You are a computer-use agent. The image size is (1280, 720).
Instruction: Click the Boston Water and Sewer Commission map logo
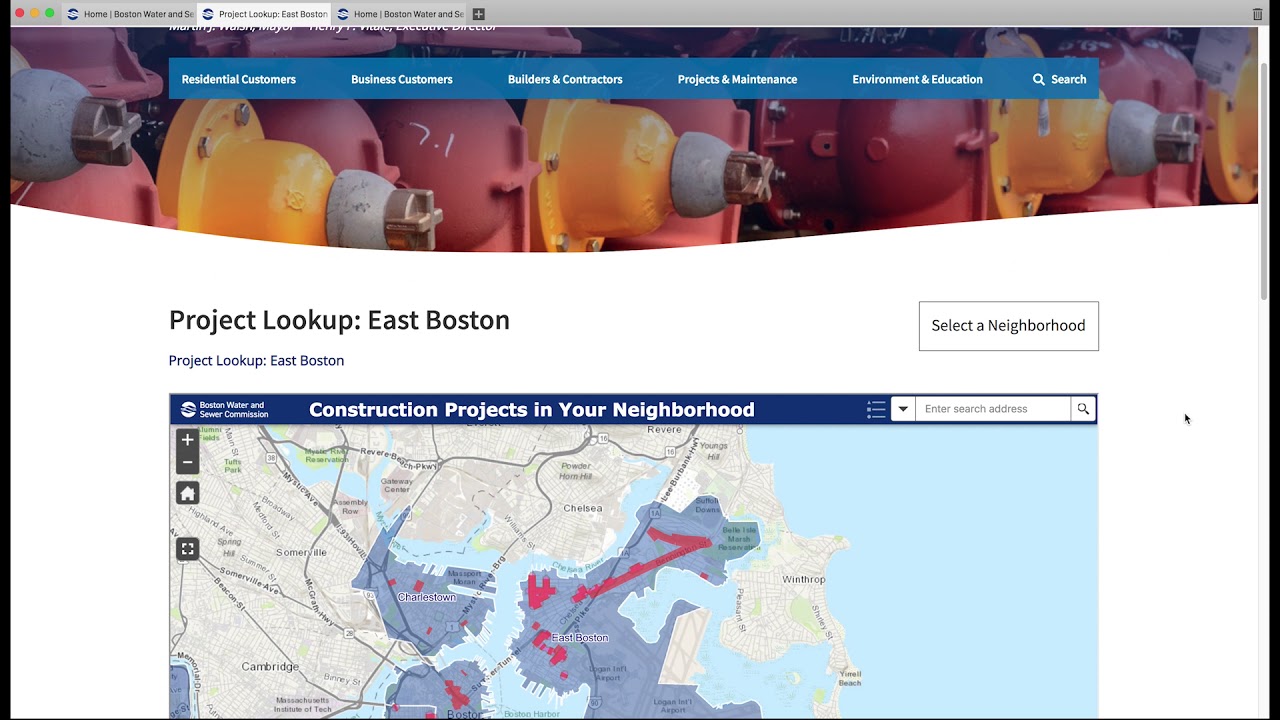225,410
